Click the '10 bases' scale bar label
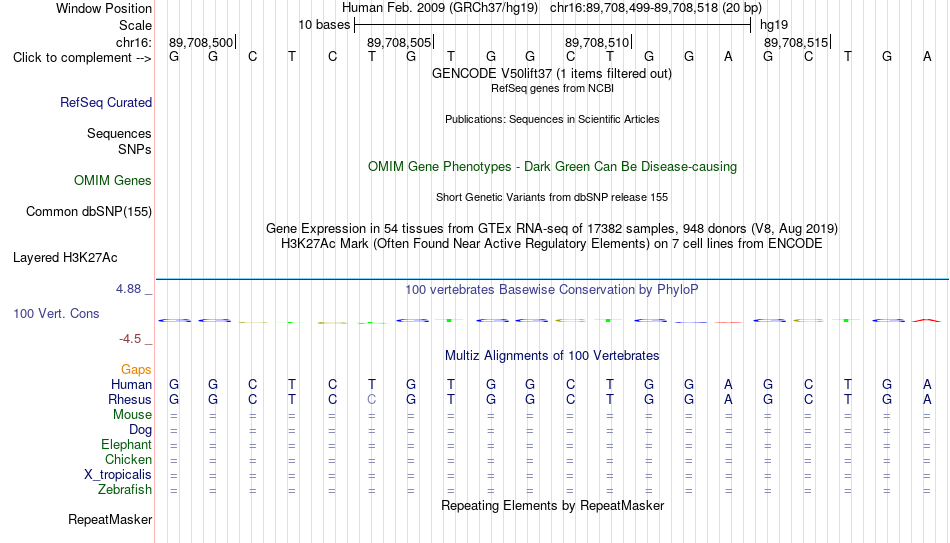 [x=324, y=25]
